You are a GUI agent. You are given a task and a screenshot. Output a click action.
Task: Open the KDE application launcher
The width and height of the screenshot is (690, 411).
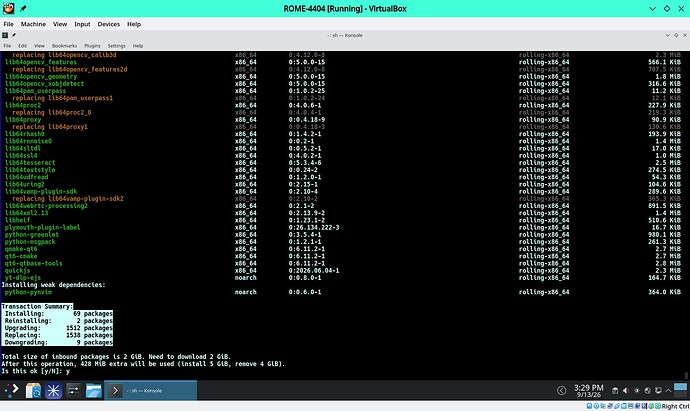[11, 390]
